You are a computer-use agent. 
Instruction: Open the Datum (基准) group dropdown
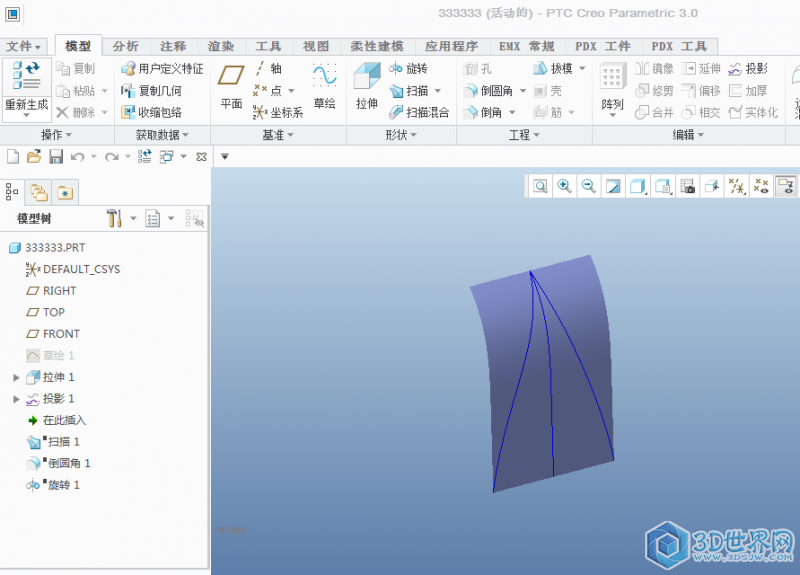pos(278,135)
